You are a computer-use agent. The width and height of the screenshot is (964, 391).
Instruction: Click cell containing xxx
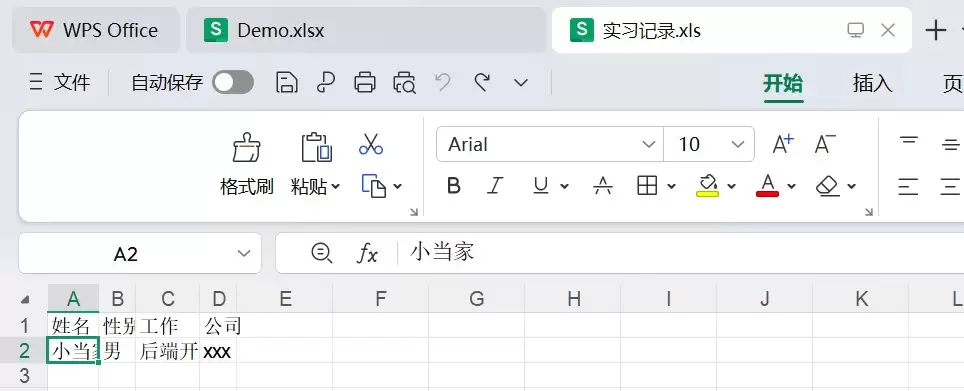pos(218,350)
